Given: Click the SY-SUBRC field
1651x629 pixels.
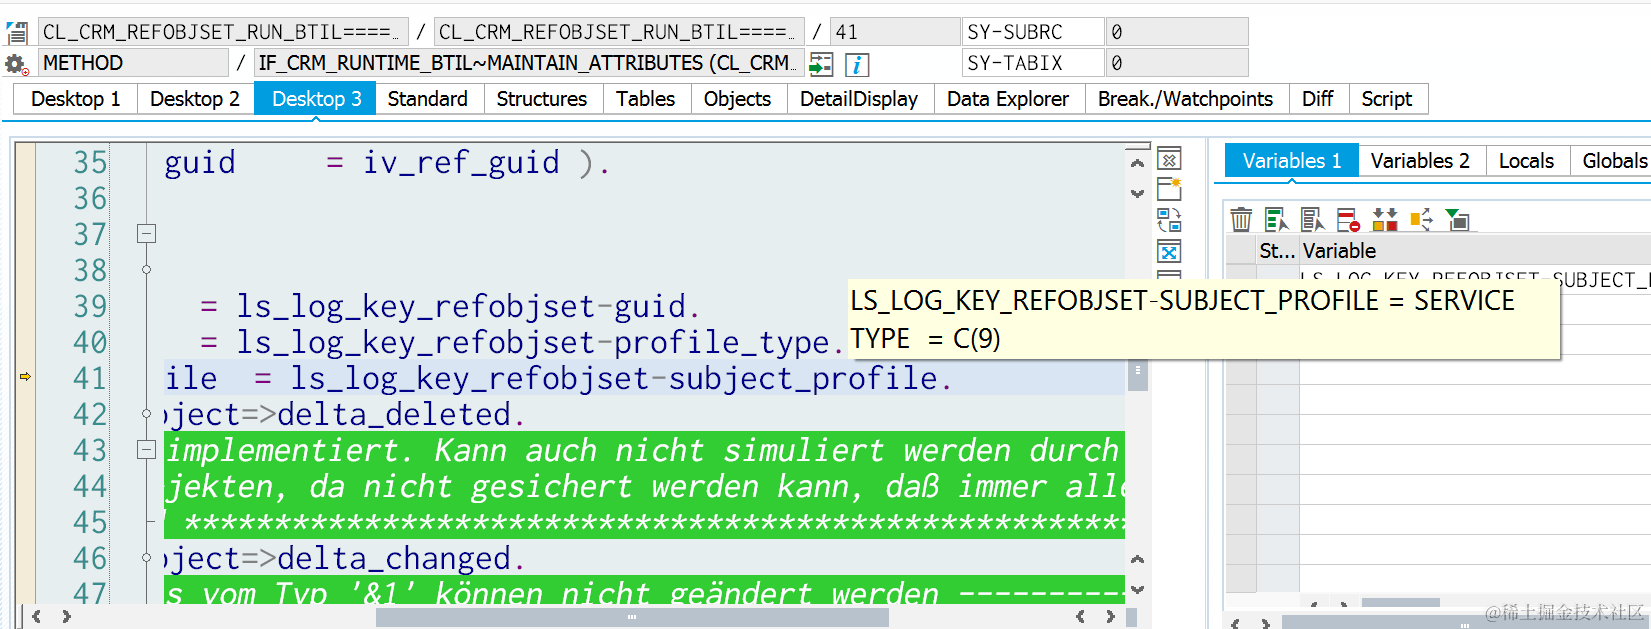Looking at the screenshot, I should 1033,32.
